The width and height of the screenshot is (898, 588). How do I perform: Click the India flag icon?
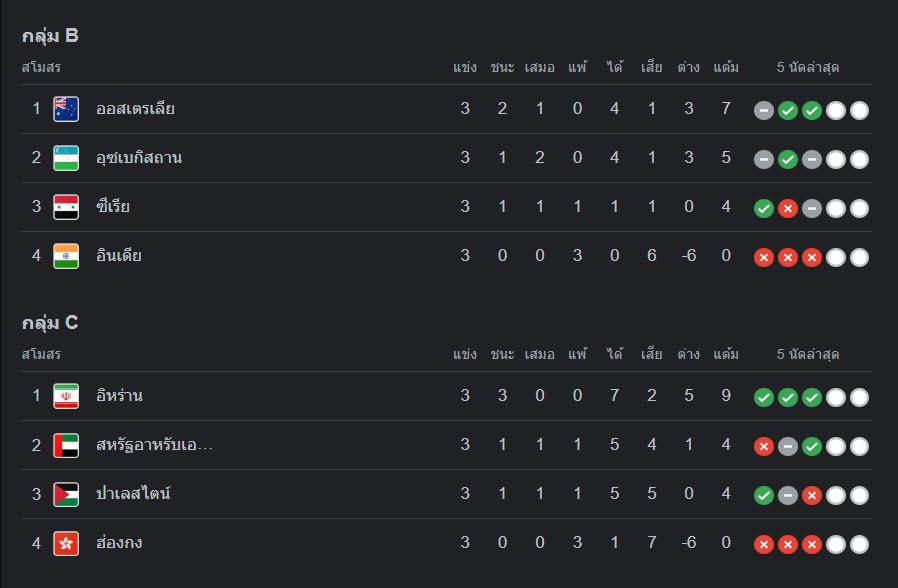coord(66,256)
